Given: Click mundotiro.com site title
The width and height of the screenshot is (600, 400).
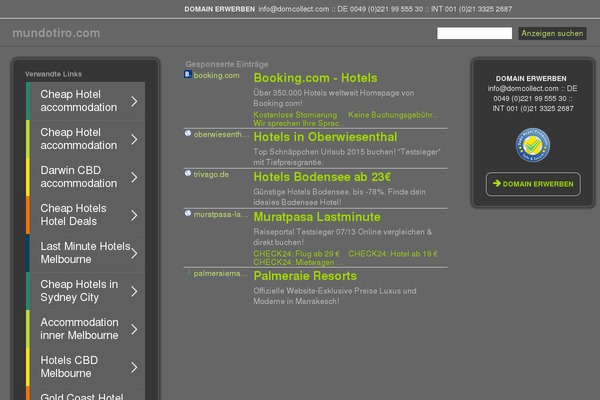Looking at the screenshot, I should tap(56, 33).
